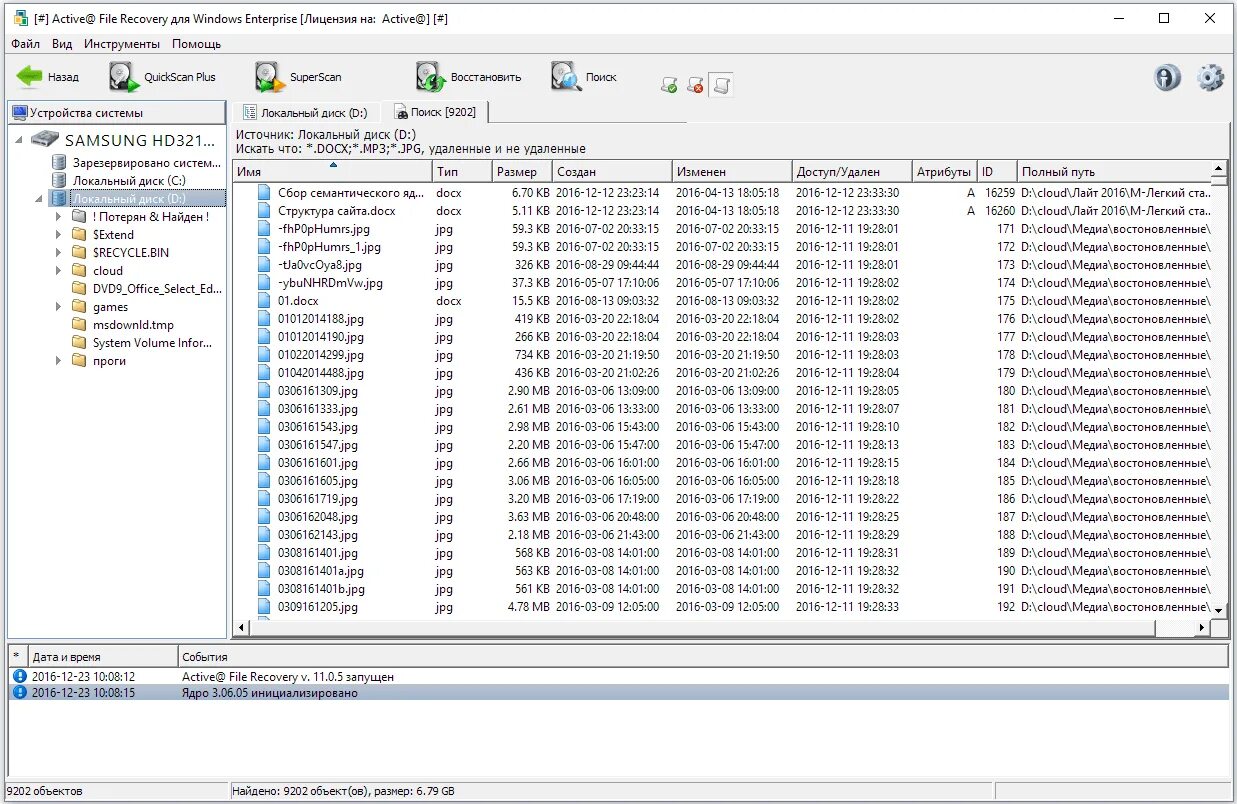Expand the проги folder node

pos(59,361)
